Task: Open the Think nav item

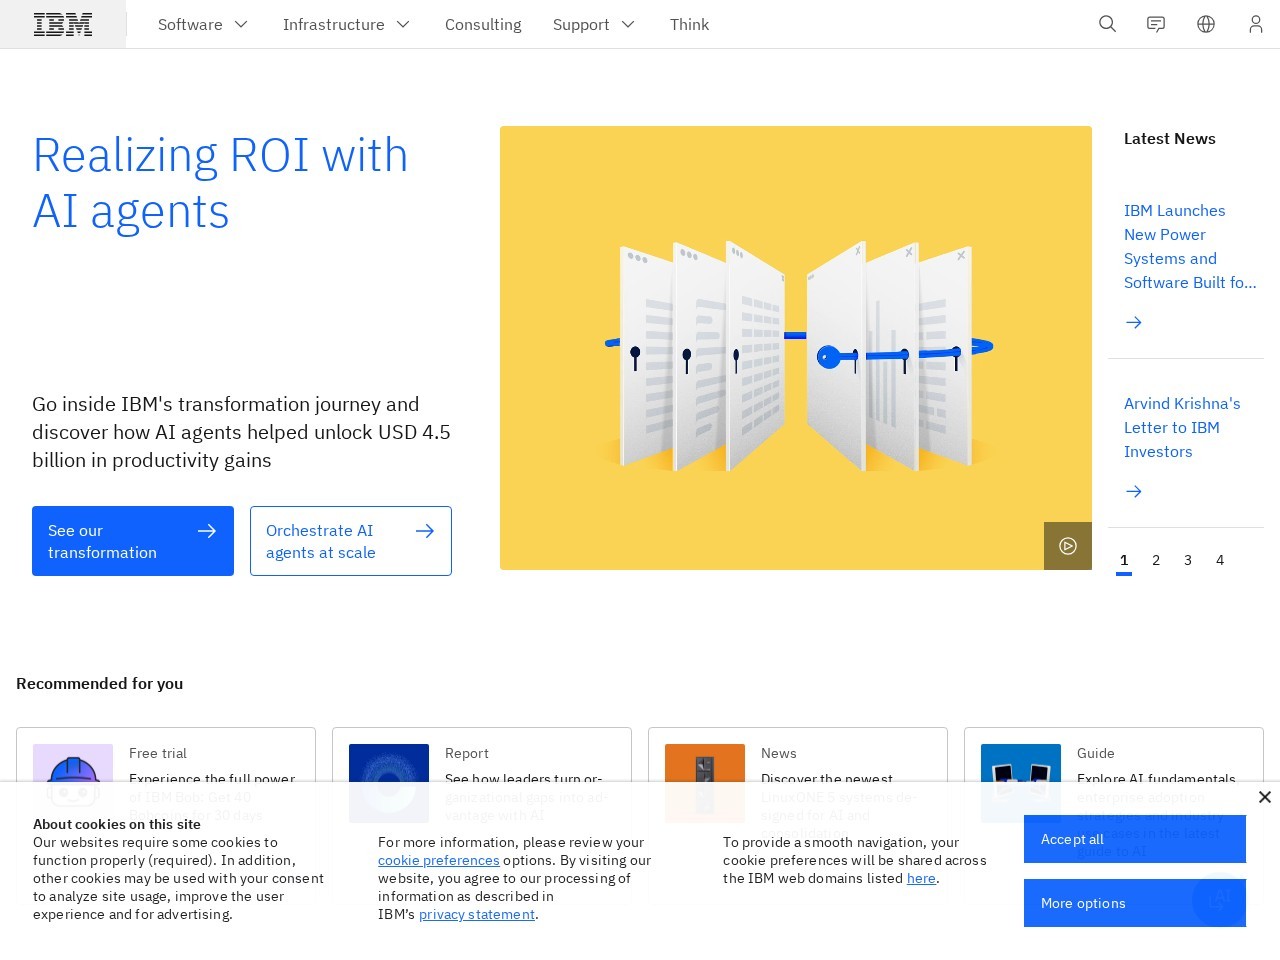Action: (x=689, y=24)
